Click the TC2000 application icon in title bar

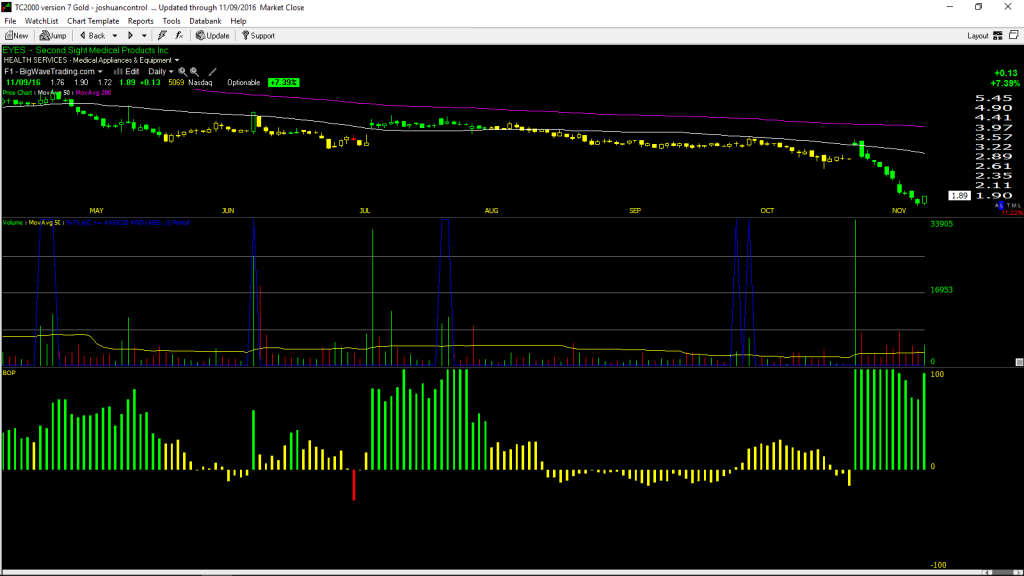pos(7,7)
